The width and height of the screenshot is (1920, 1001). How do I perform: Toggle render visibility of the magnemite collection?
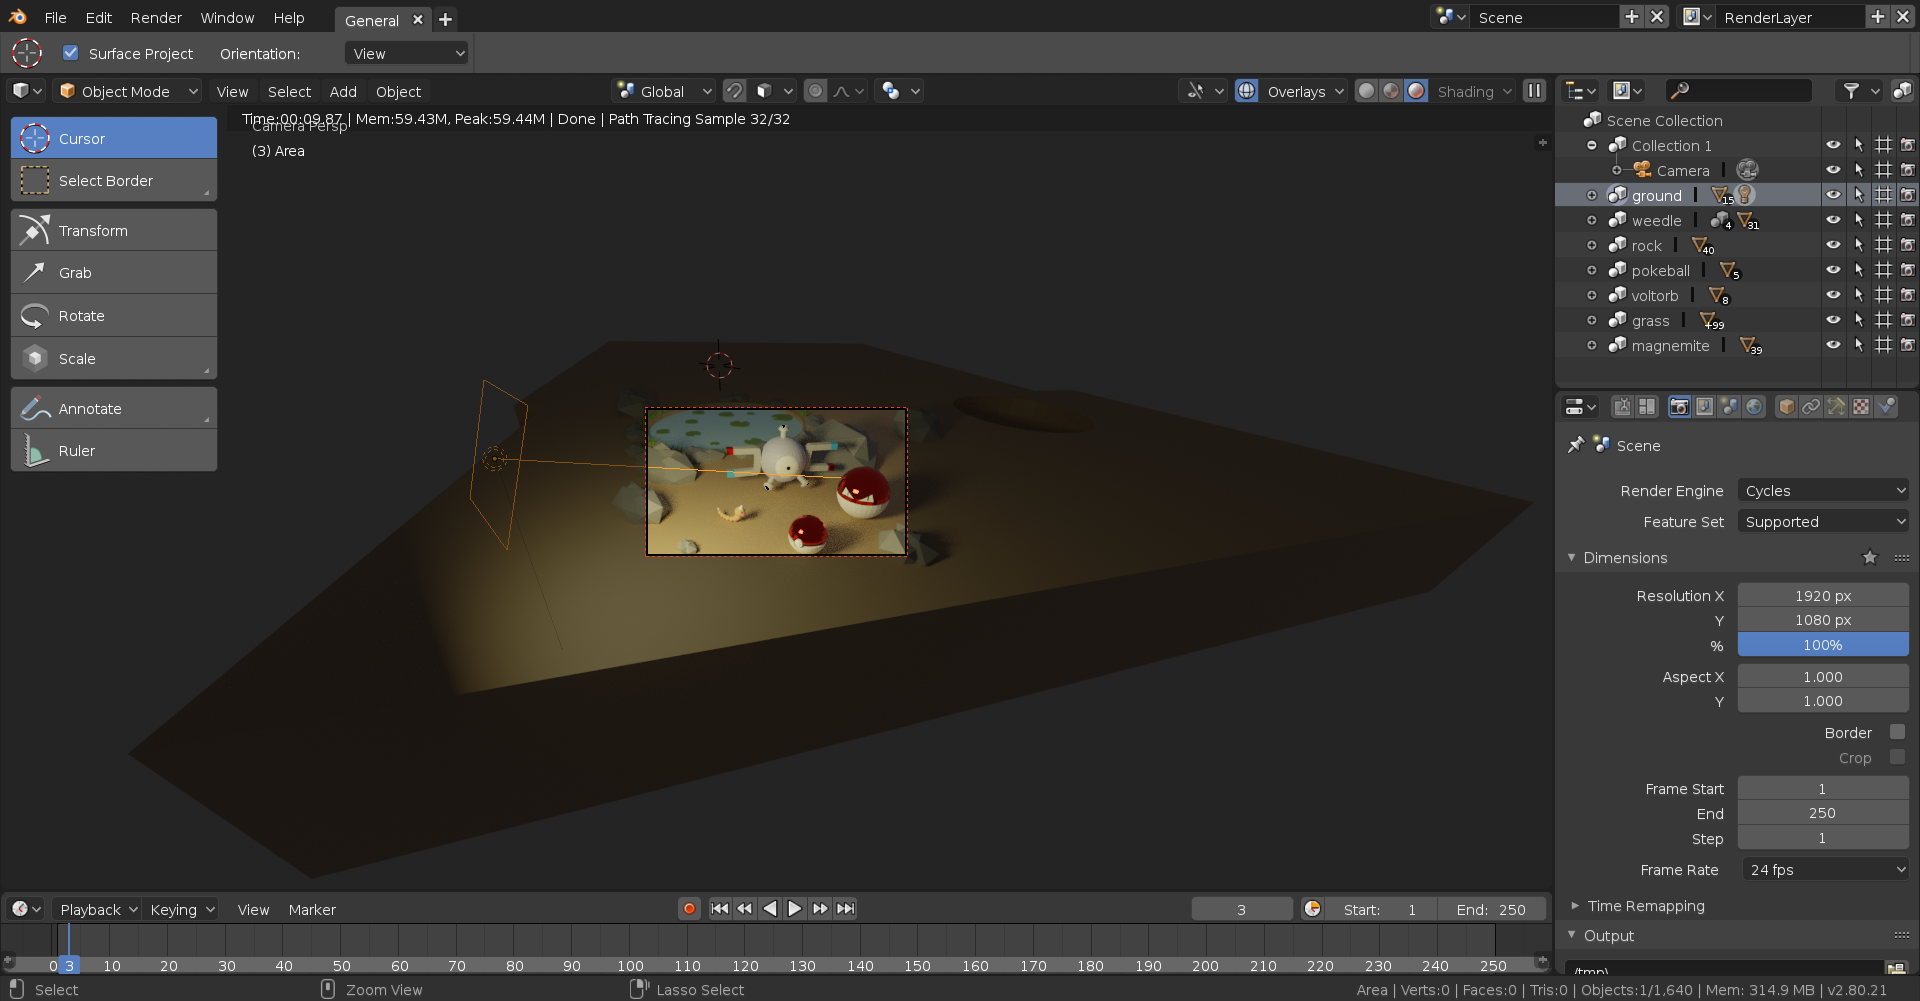pos(1908,345)
